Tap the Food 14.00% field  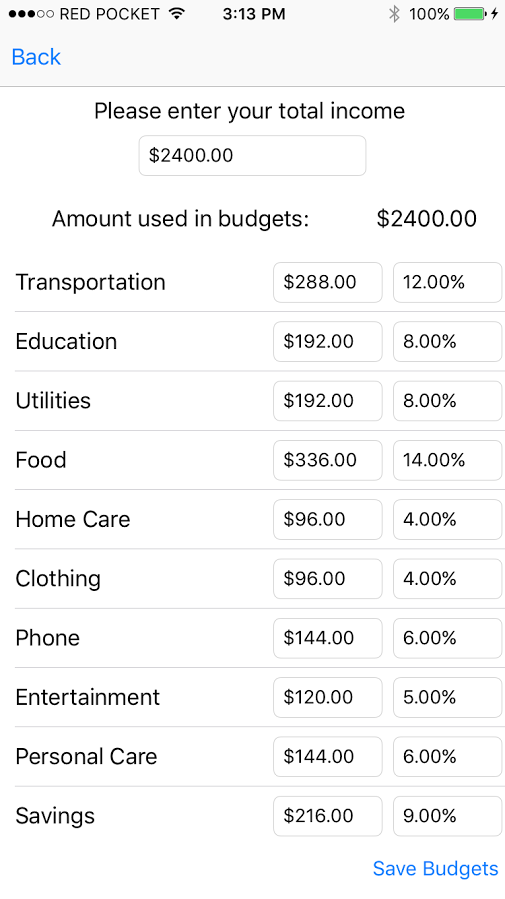click(447, 460)
